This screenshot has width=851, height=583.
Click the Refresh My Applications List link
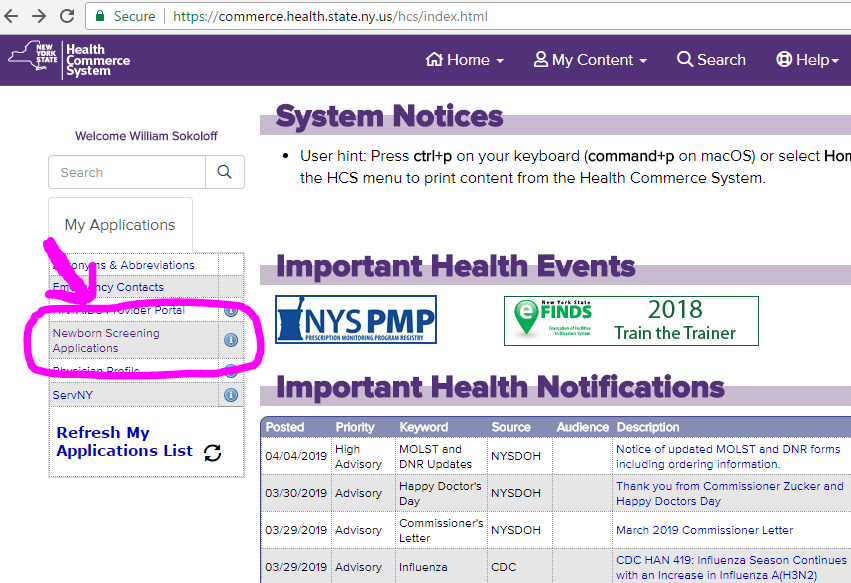click(124, 442)
